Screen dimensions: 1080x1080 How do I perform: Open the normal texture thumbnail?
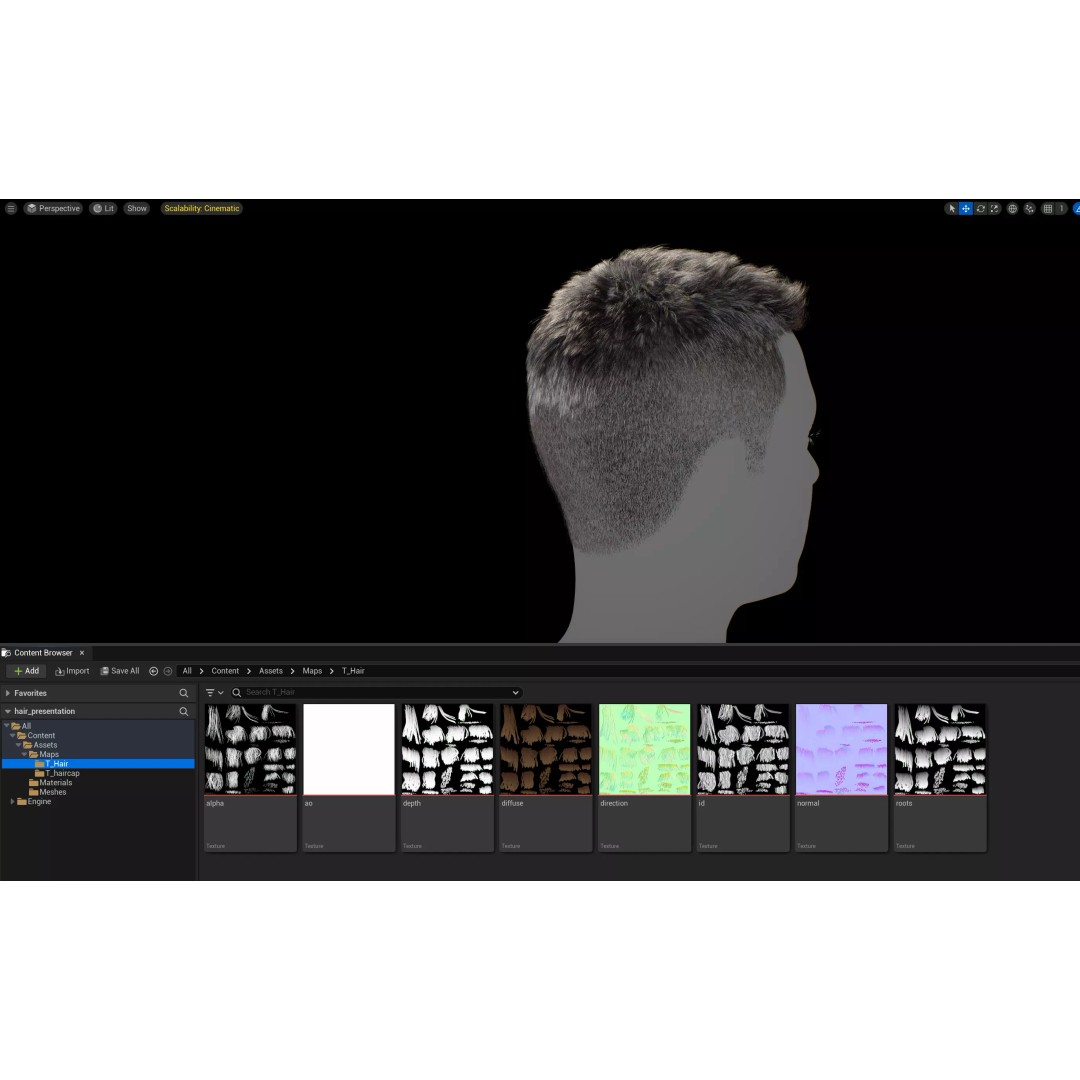coord(841,748)
